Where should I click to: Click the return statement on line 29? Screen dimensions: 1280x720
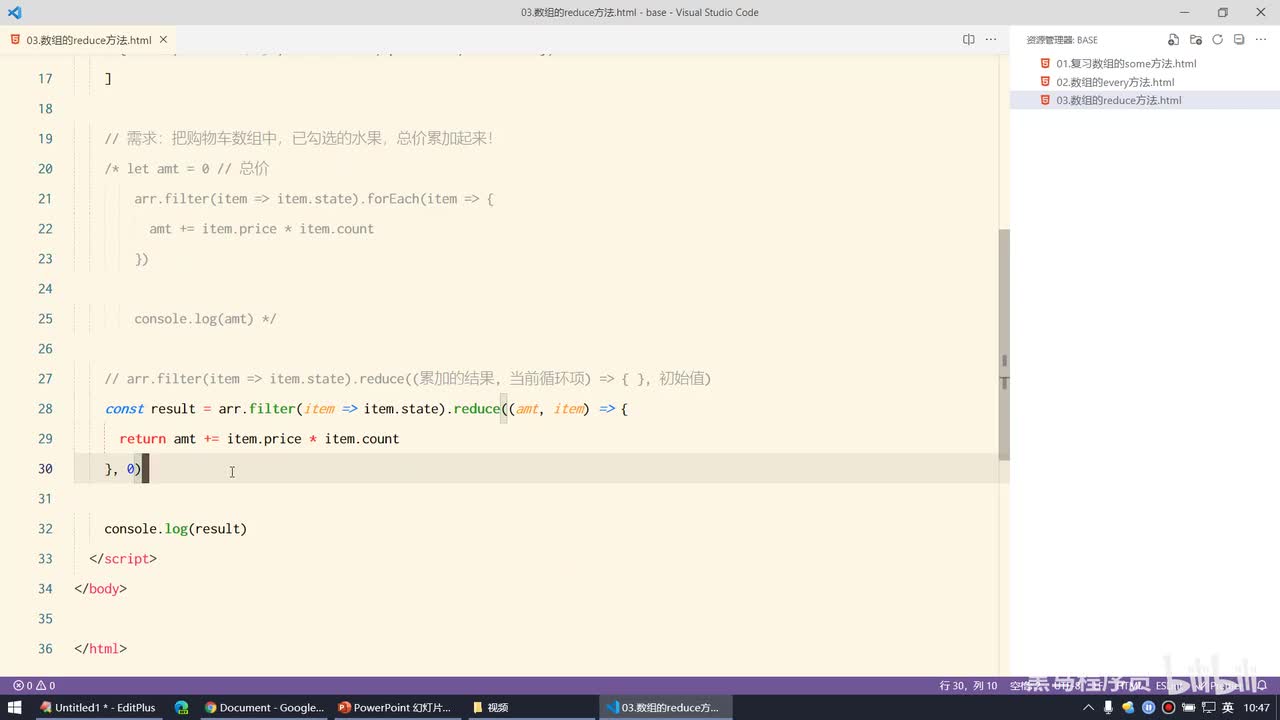(x=259, y=439)
